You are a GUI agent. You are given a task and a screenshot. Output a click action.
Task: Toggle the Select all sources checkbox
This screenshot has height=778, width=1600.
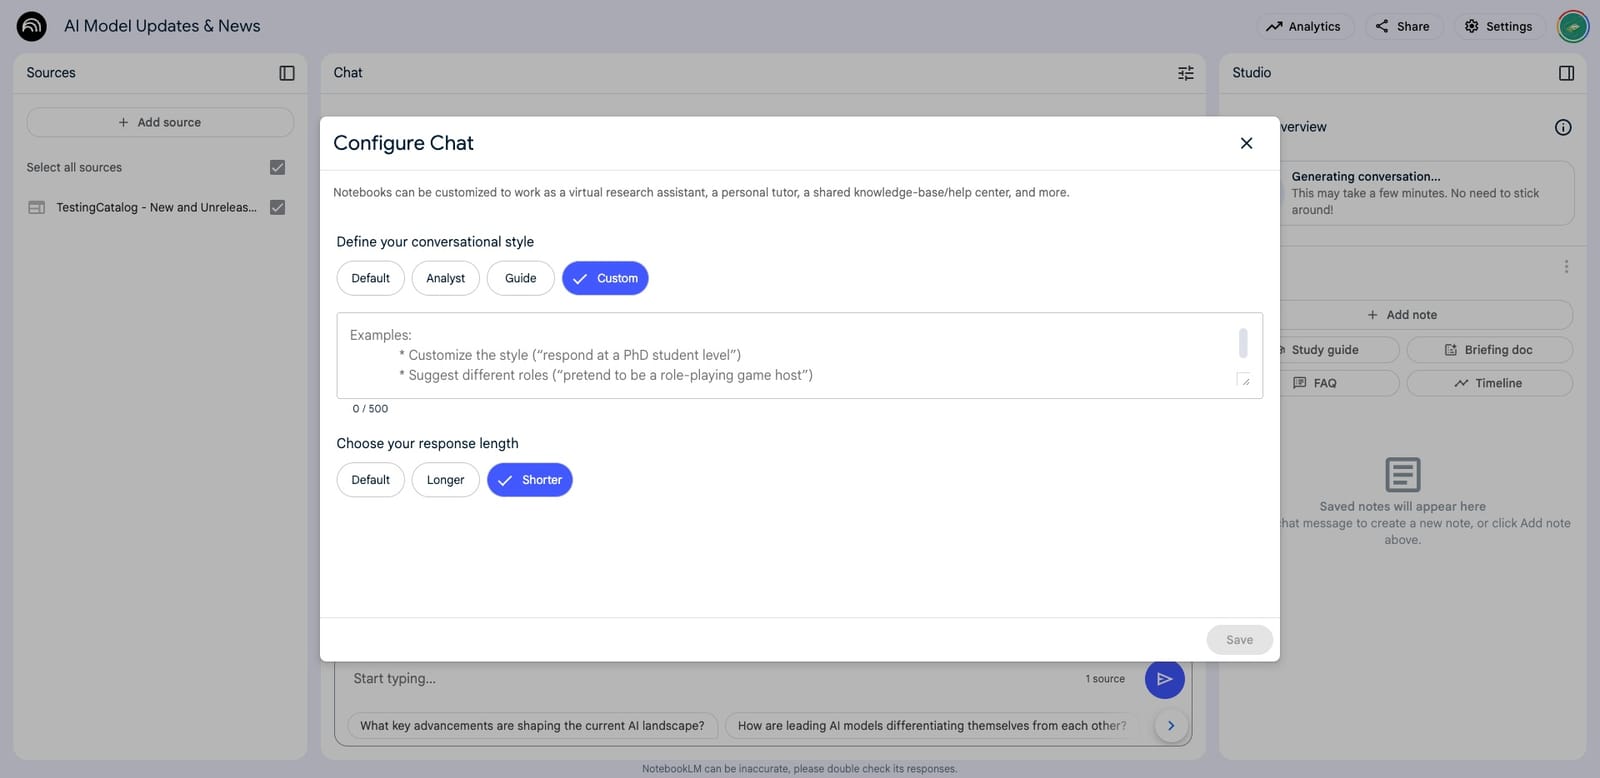(x=277, y=167)
